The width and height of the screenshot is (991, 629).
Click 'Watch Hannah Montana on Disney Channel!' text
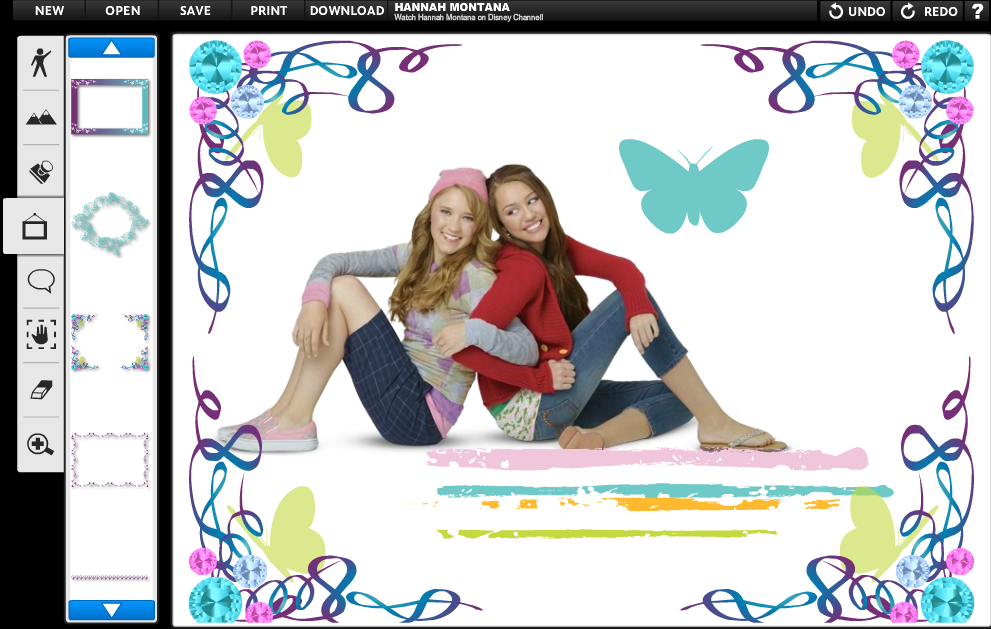point(469,18)
